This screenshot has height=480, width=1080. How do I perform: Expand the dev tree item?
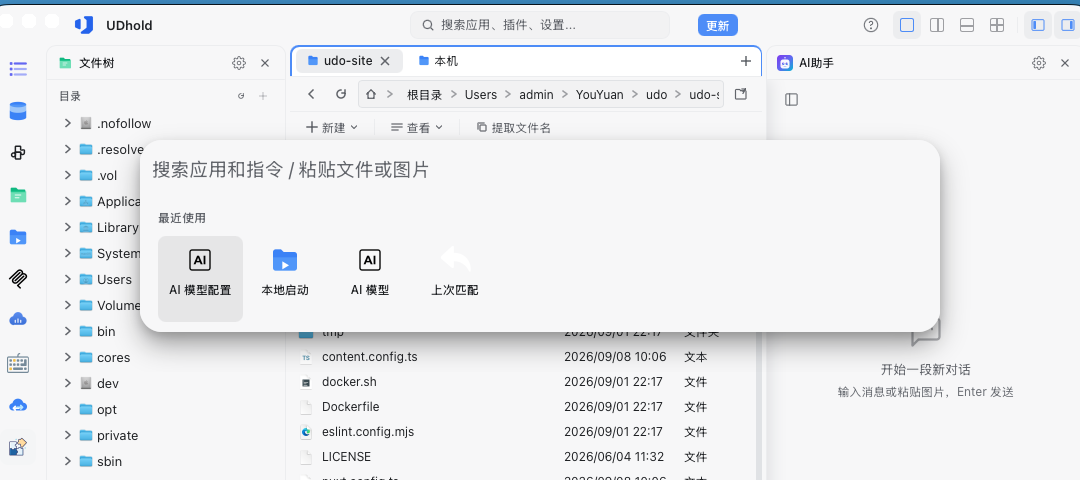point(68,383)
